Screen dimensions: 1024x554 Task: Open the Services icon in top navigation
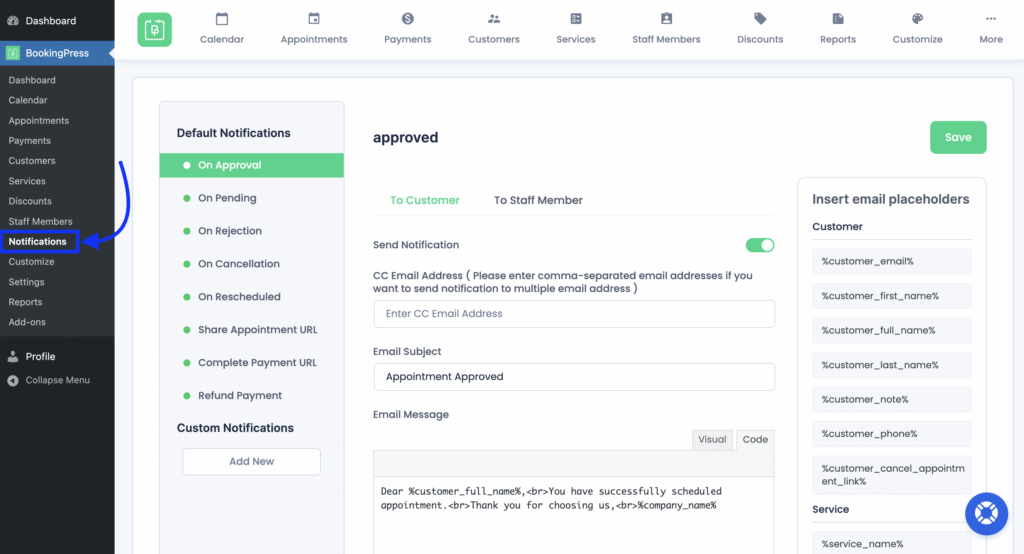(x=576, y=19)
